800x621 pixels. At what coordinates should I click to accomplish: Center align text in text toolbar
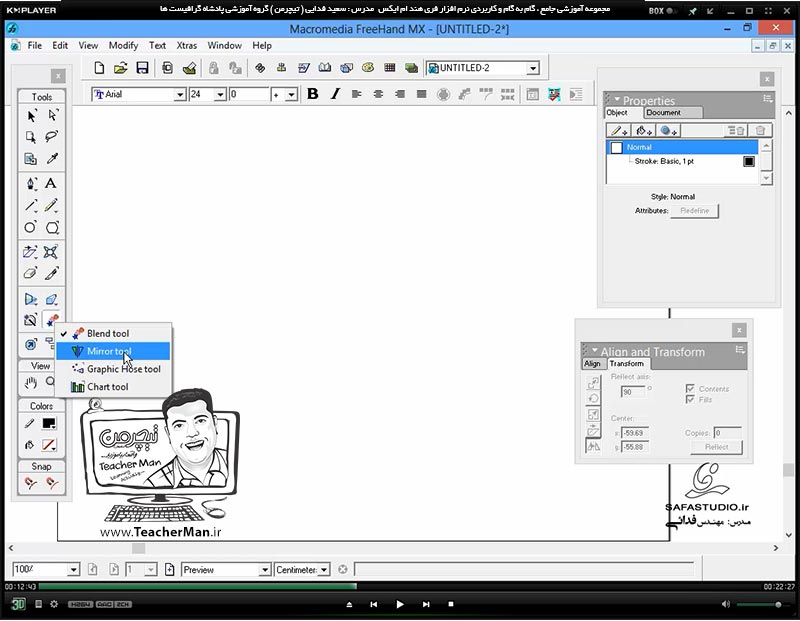378,94
